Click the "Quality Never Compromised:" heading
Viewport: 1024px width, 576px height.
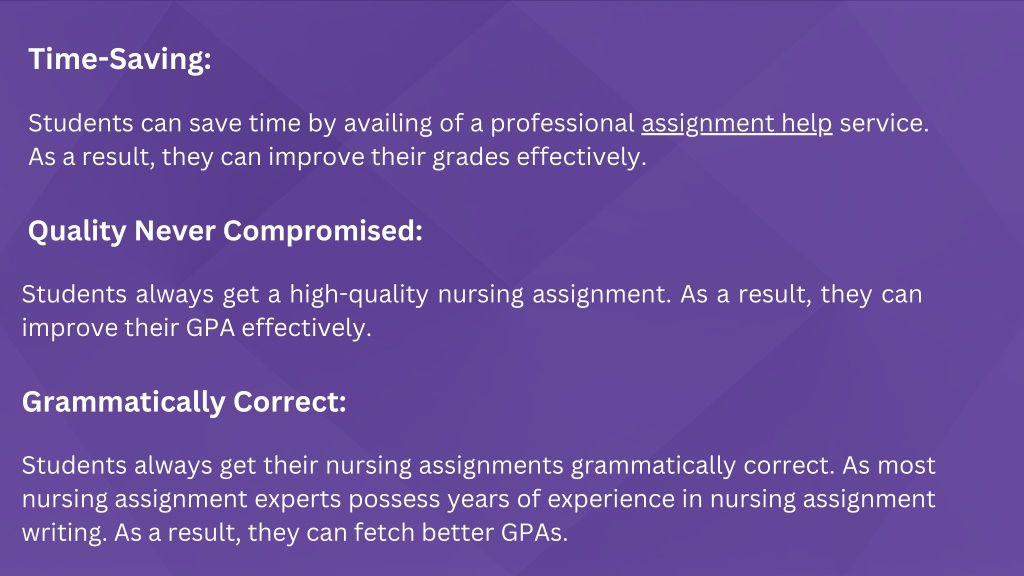tap(225, 231)
